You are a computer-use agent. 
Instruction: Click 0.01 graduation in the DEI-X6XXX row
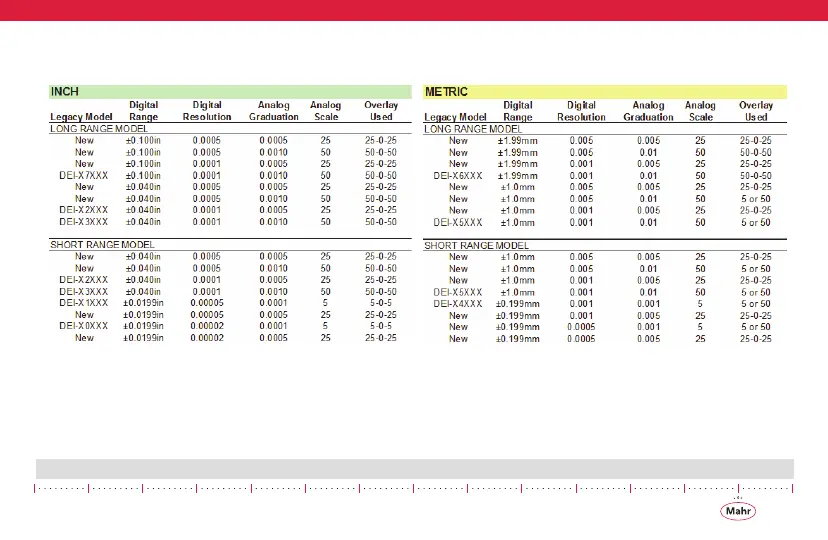click(x=648, y=176)
